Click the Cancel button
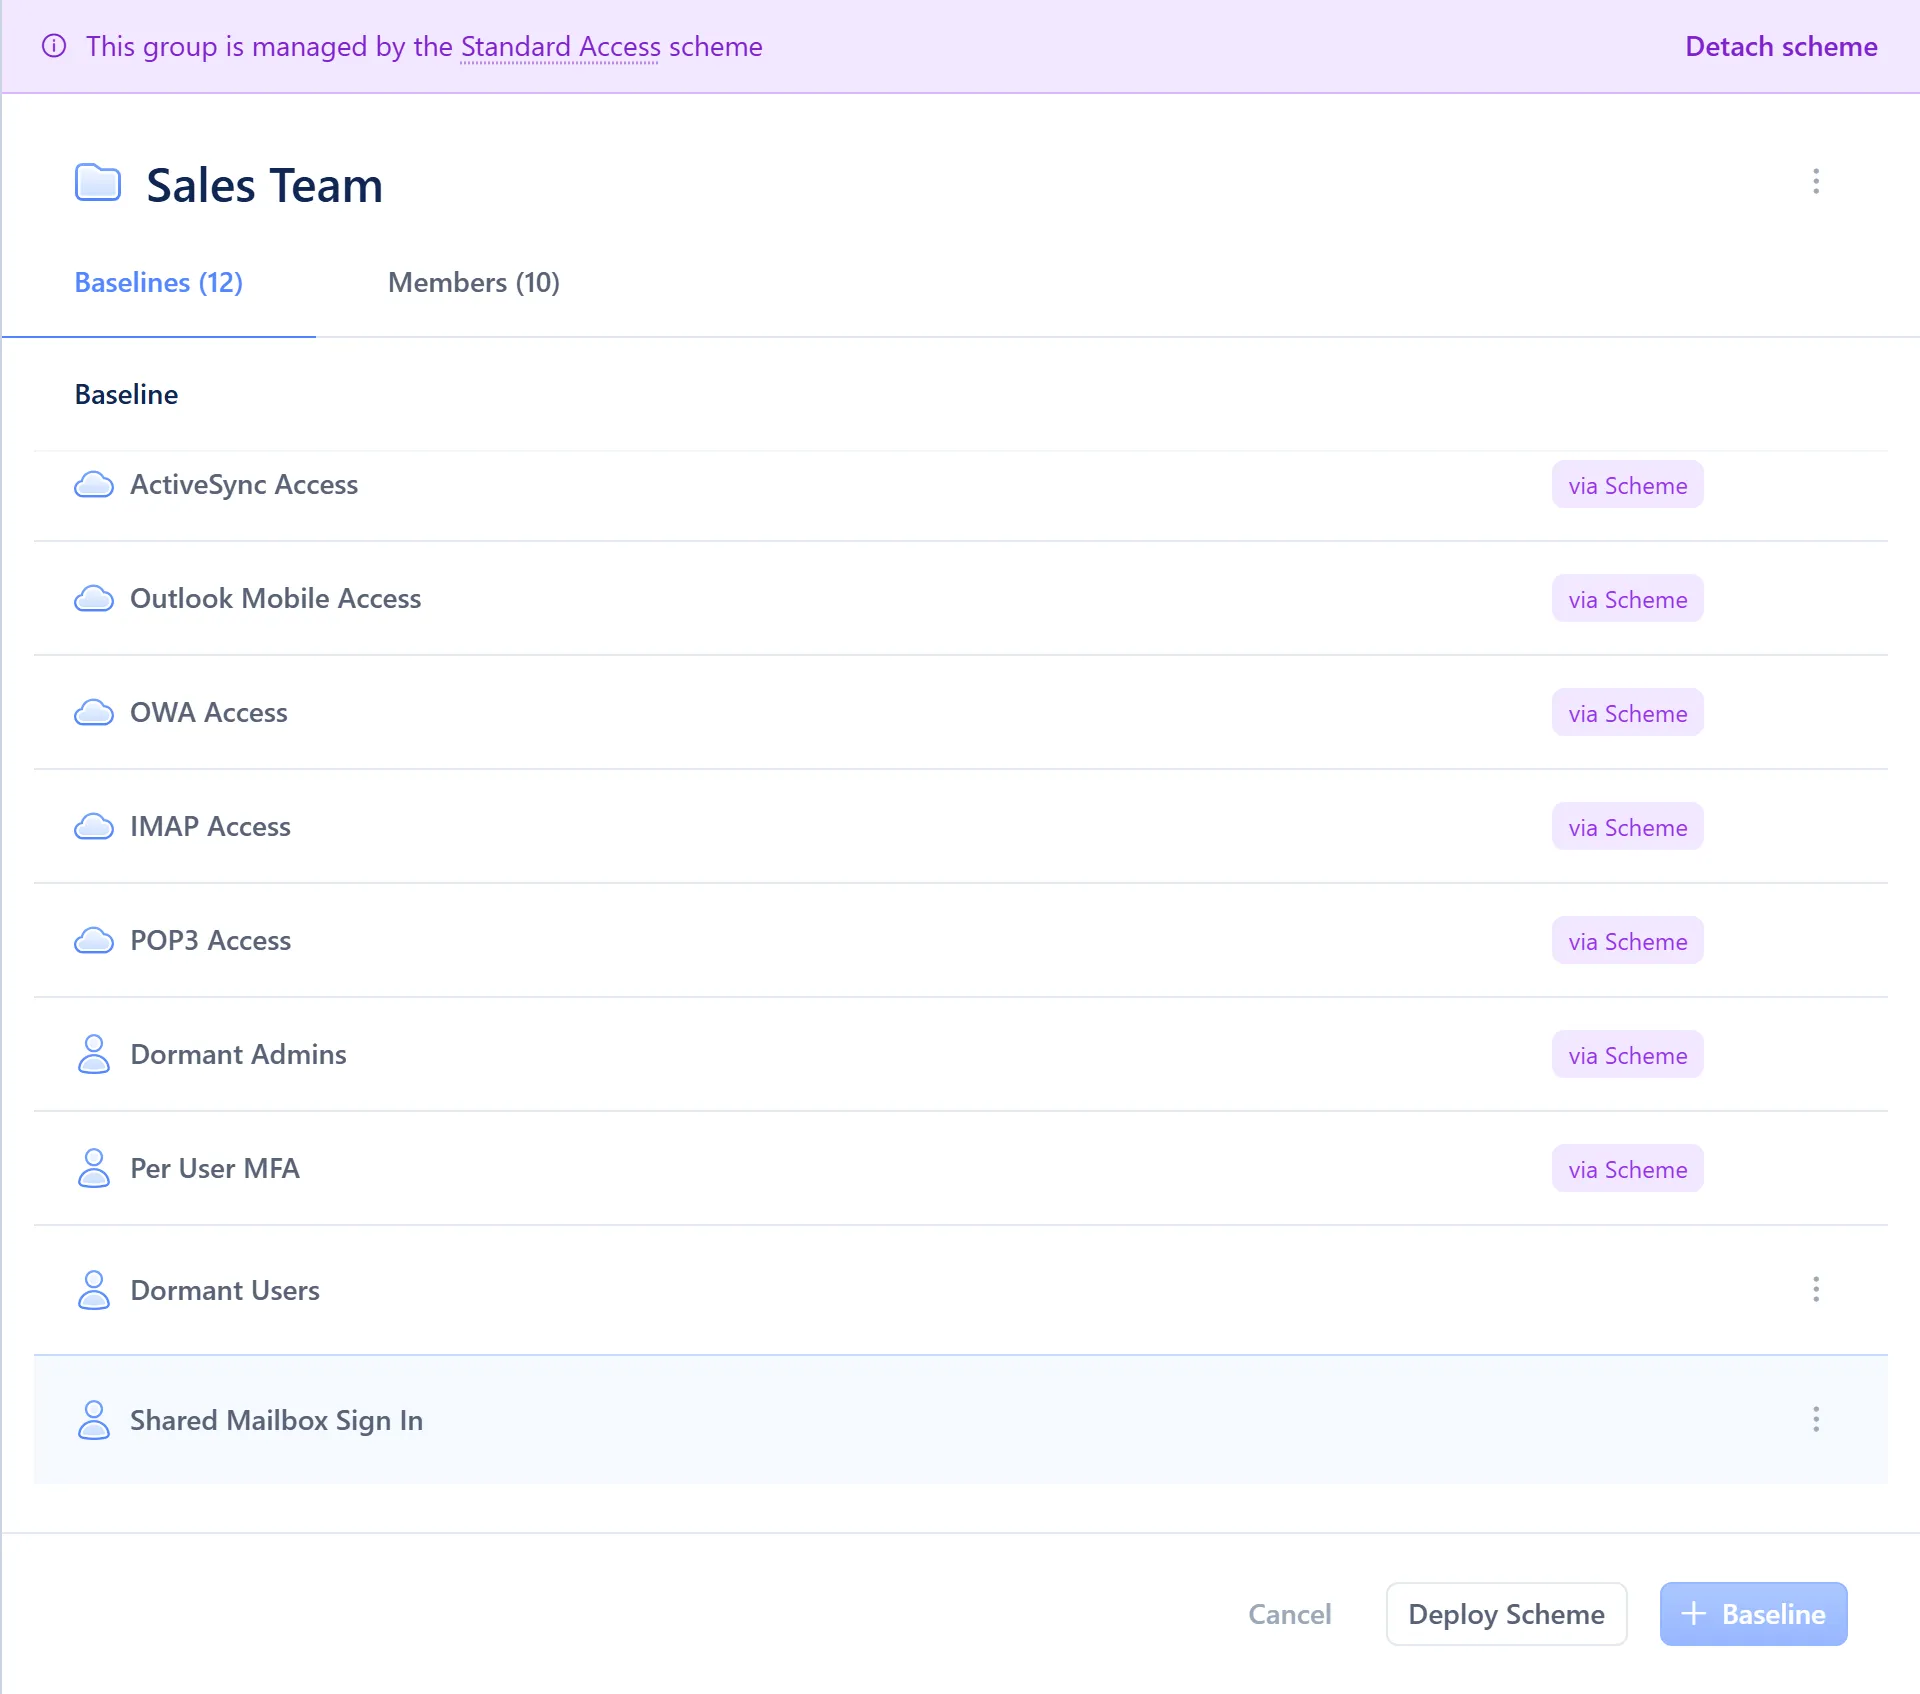 (x=1290, y=1614)
